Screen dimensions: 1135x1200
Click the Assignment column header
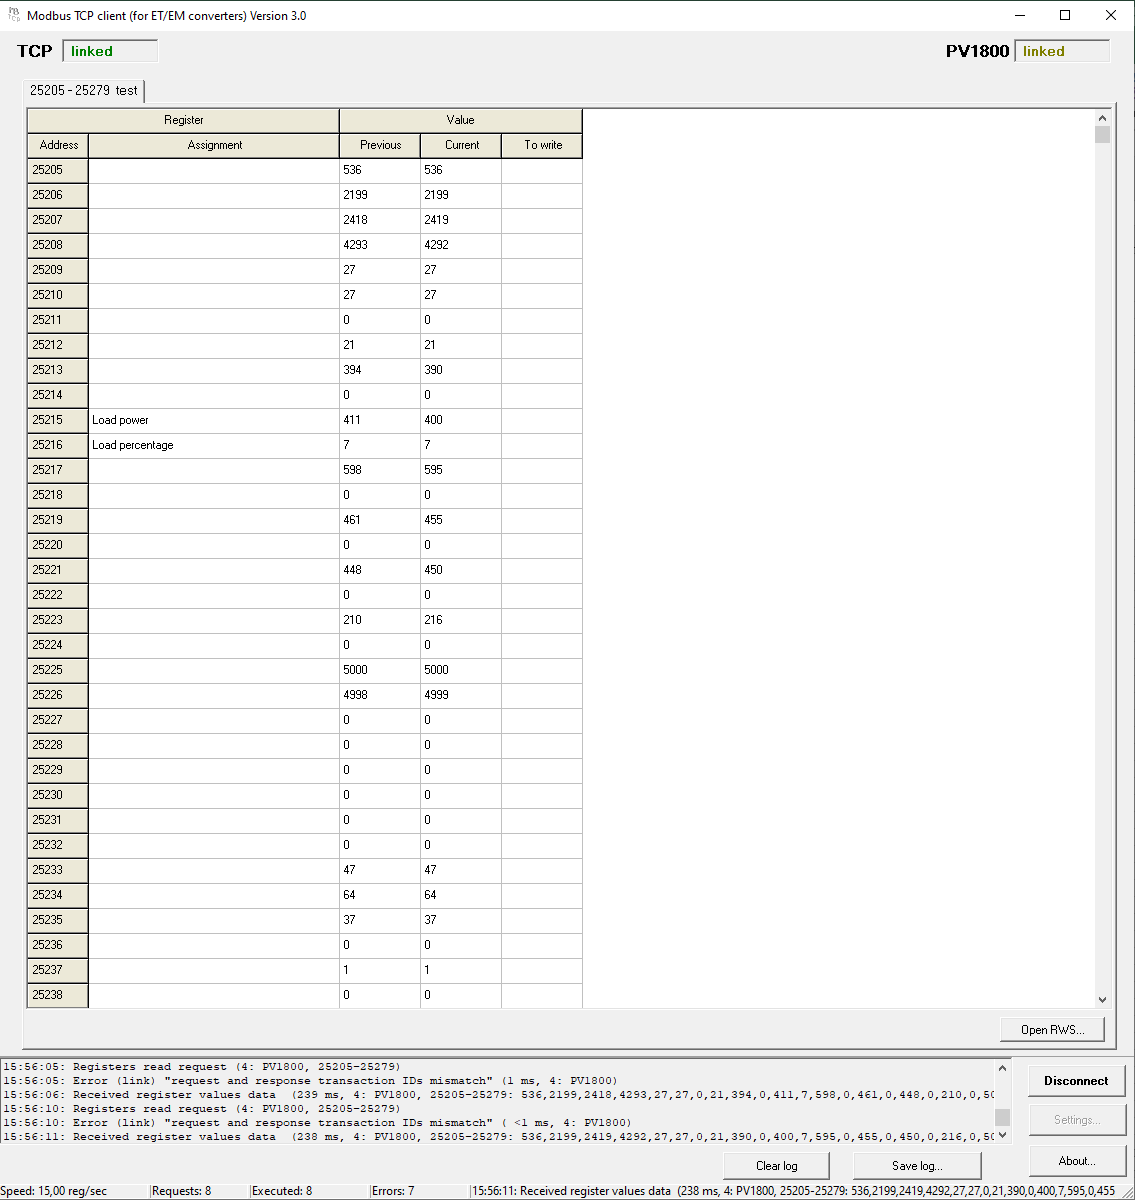click(214, 145)
